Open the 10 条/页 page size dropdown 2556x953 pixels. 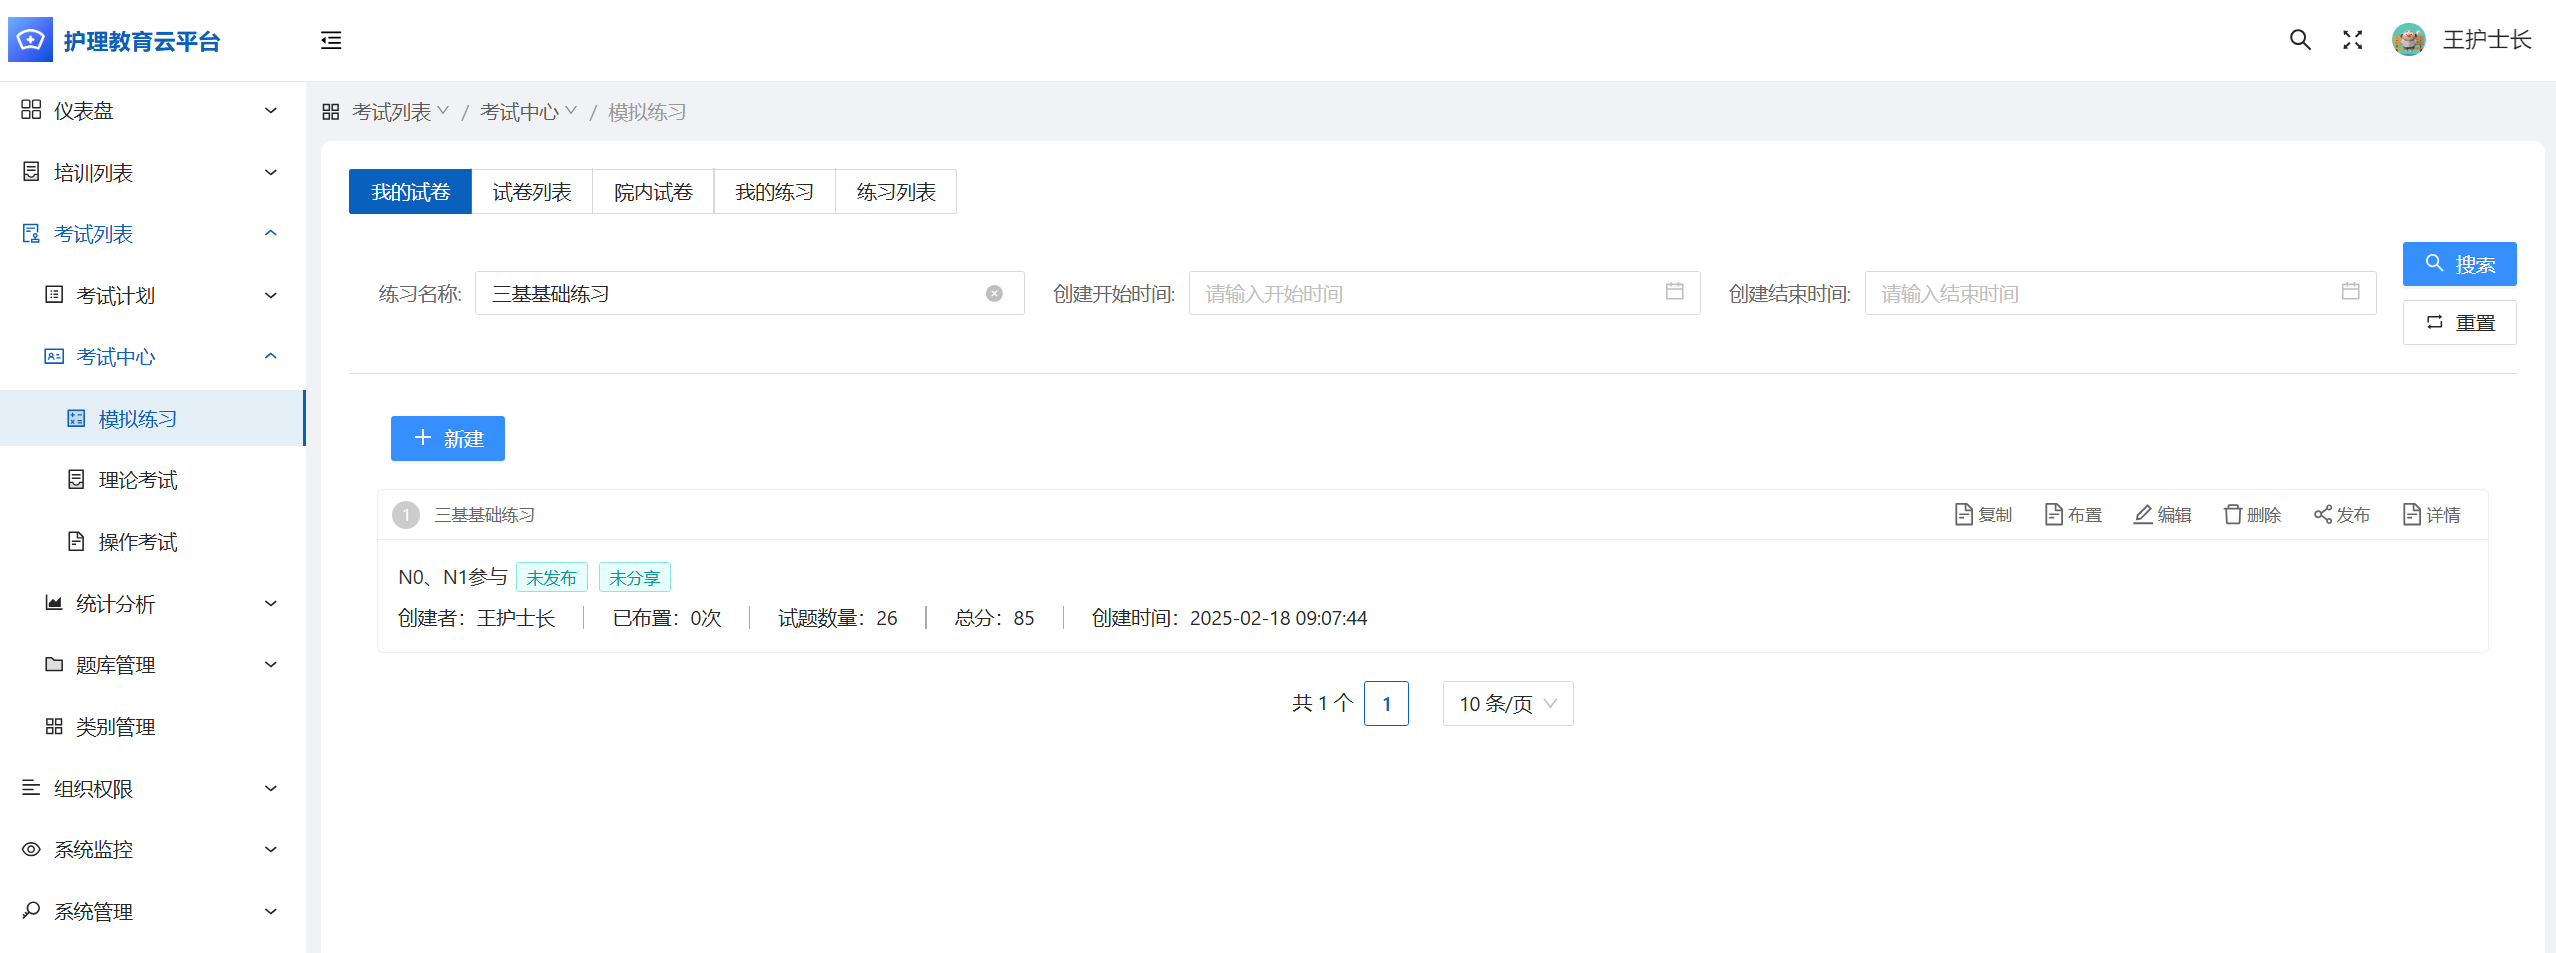click(x=1507, y=704)
